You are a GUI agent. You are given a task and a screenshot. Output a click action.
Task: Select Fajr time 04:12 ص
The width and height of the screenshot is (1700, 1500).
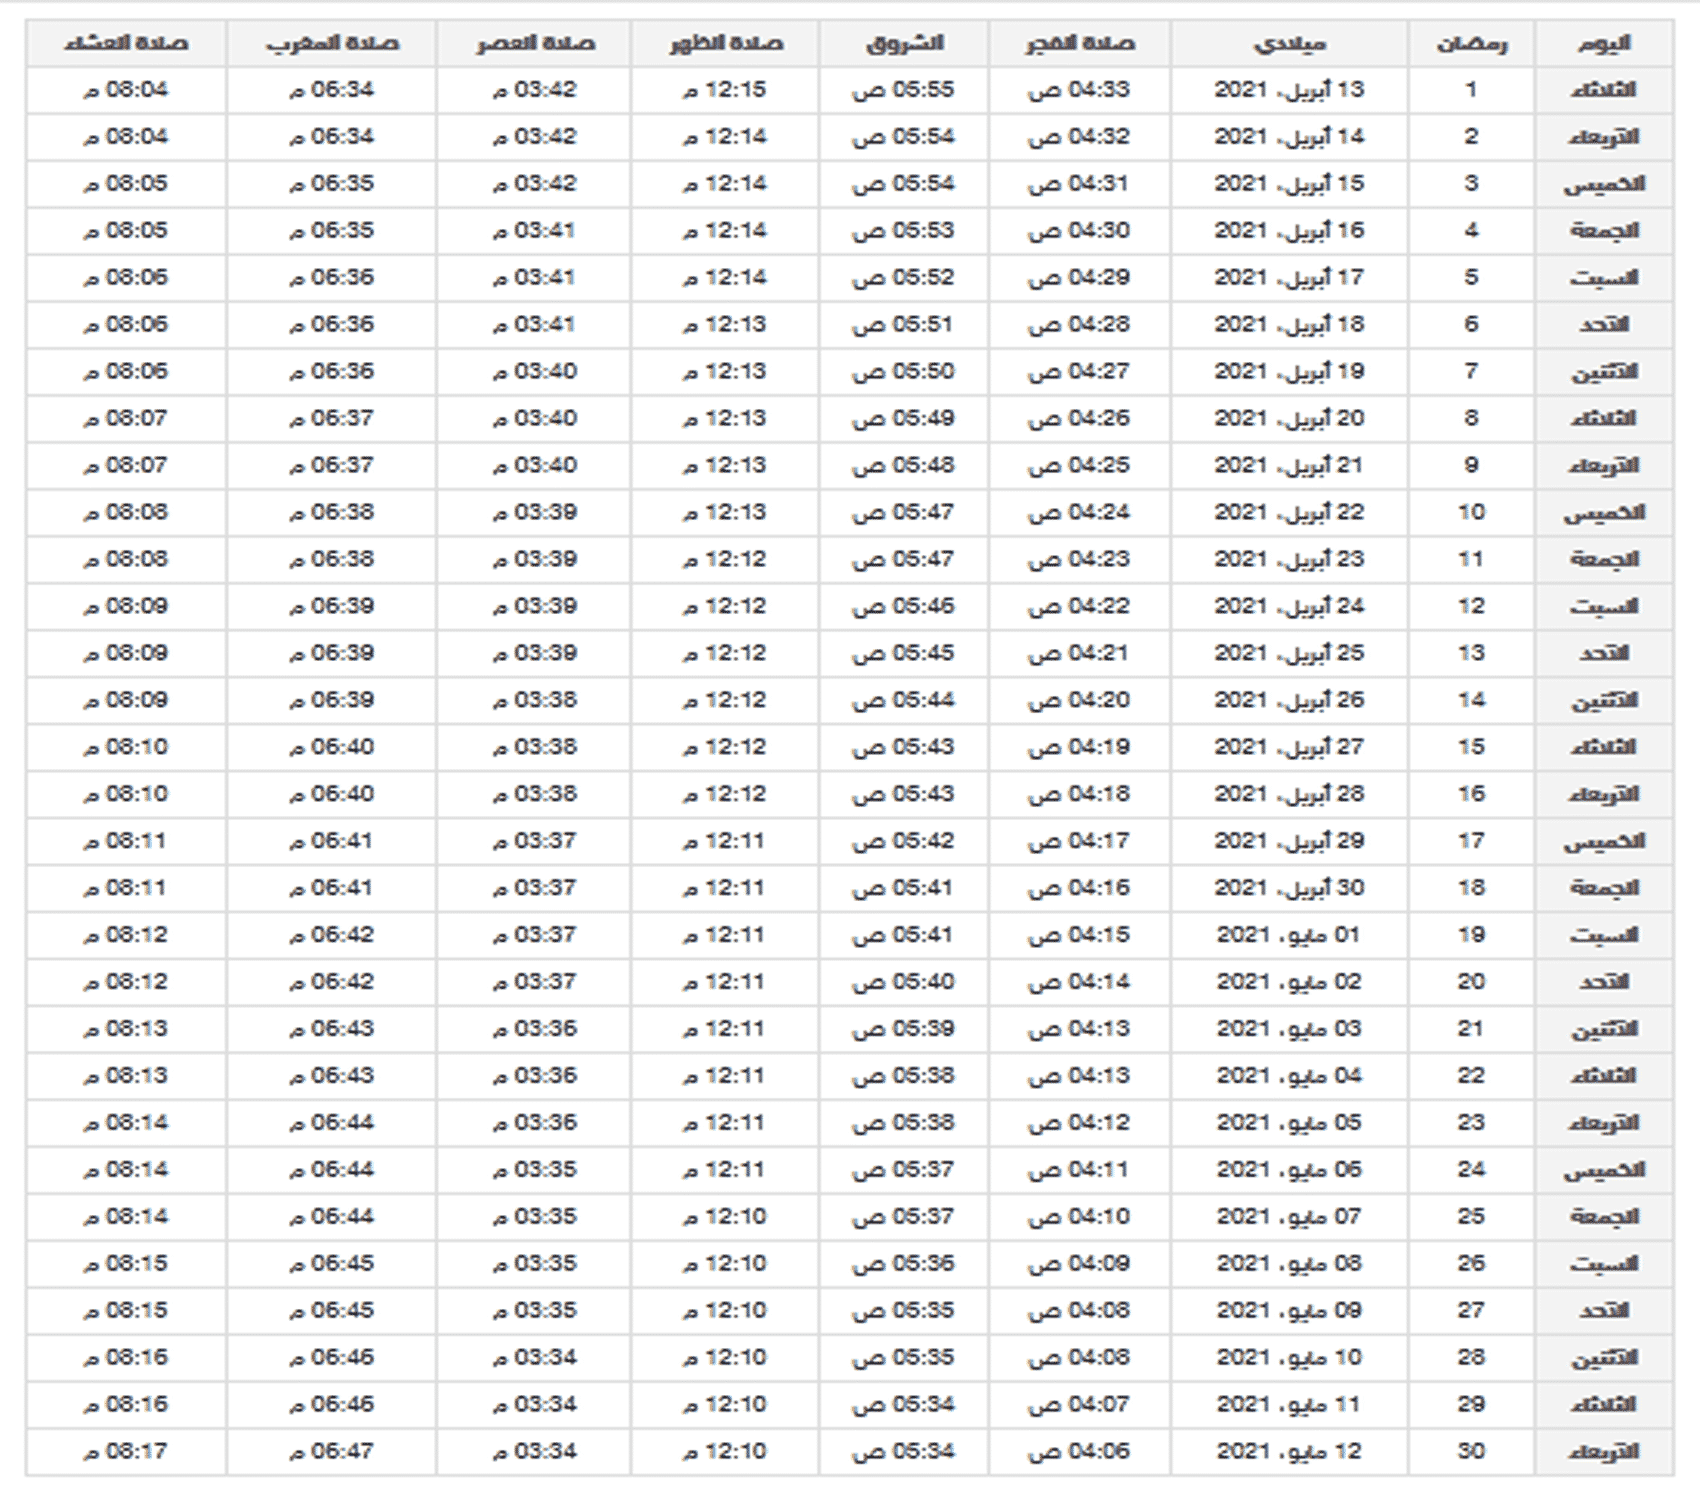1079,1123
